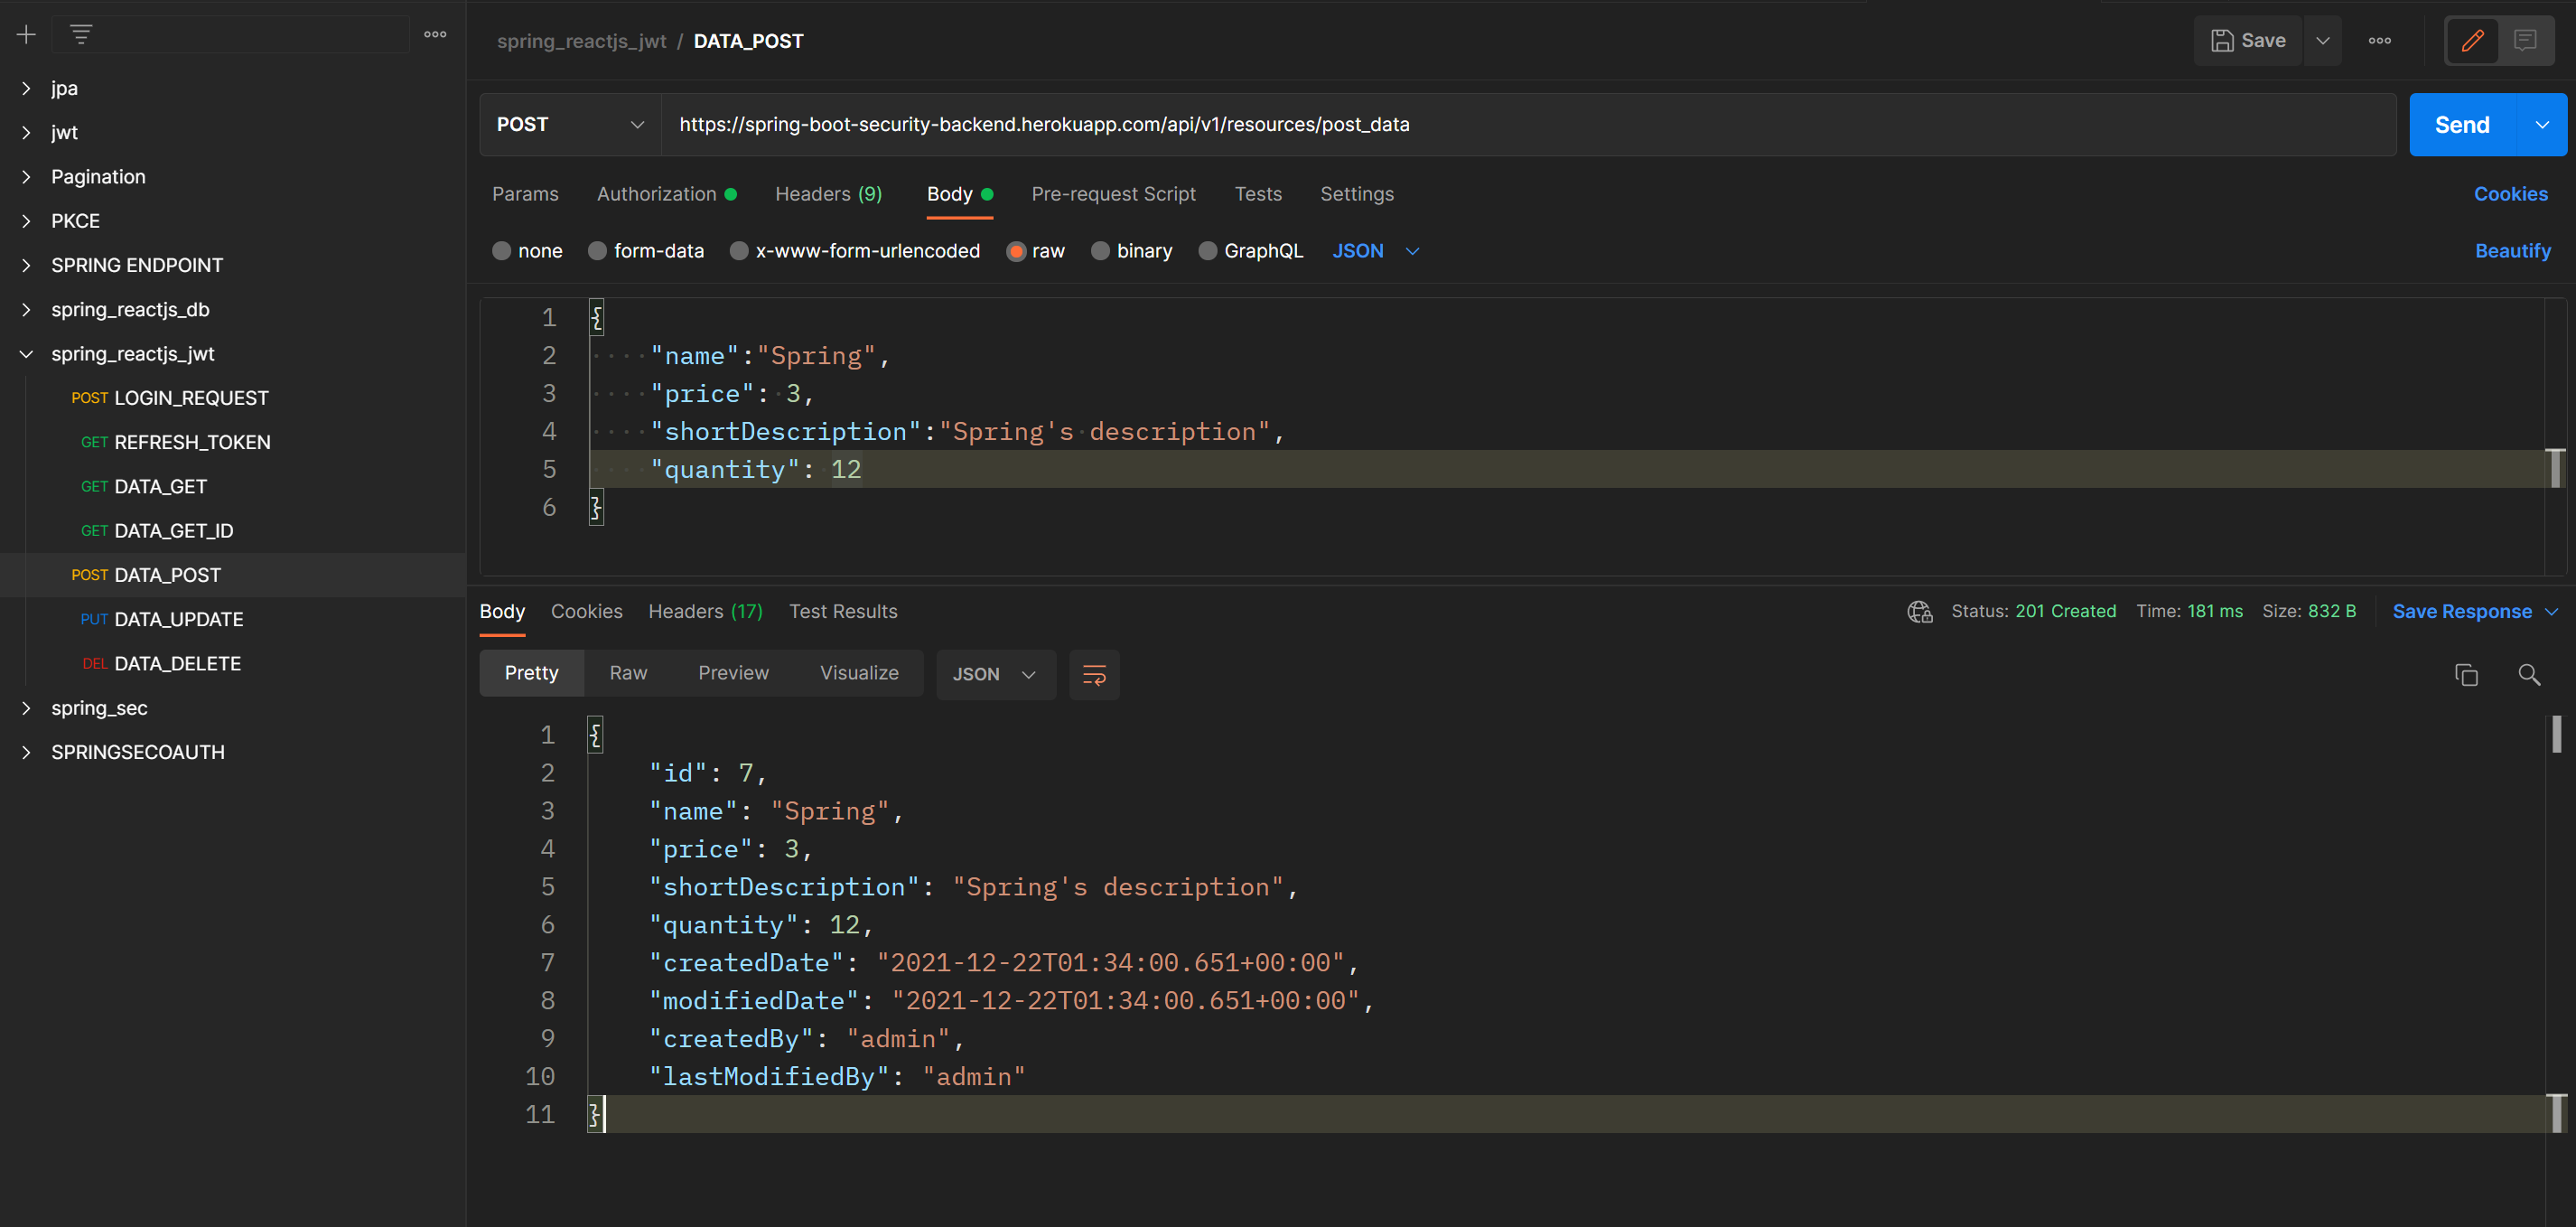Open the Save options dropdown arrow
2576x1227 pixels.
(2323, 41)
